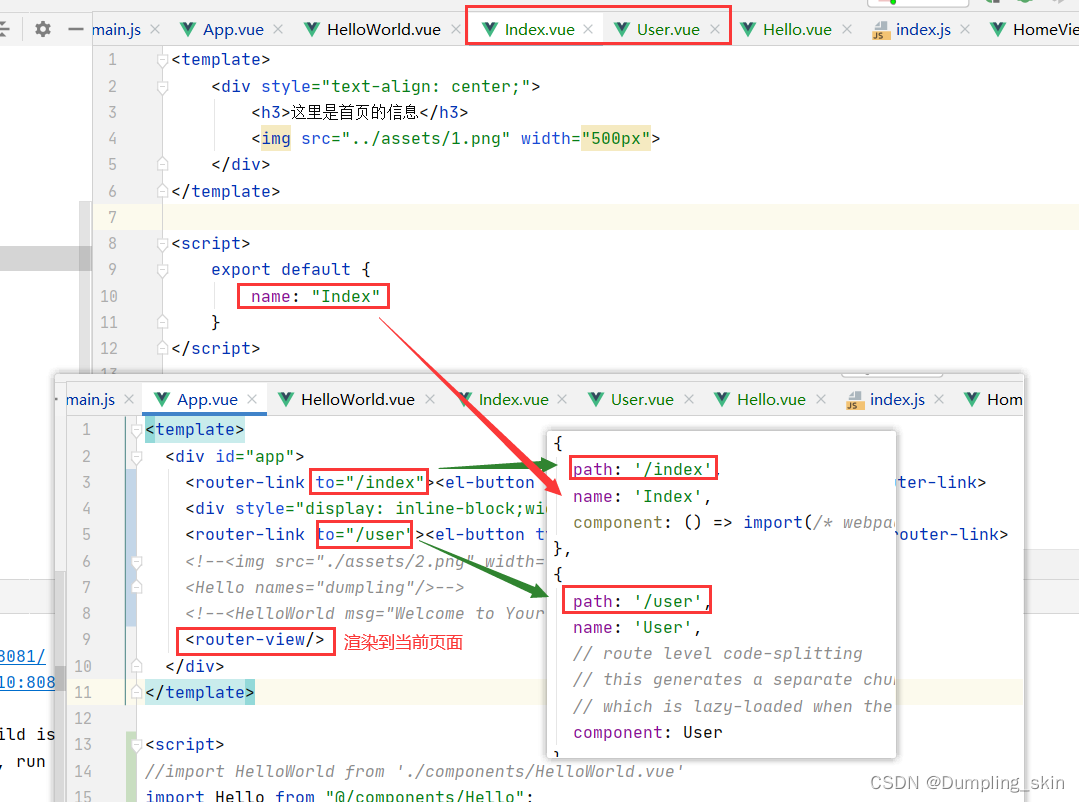Open Hello.vue tab in lower window
The width and height of the screenshot is (1079, 802).
pyautogui.click(x=771, y=399)
